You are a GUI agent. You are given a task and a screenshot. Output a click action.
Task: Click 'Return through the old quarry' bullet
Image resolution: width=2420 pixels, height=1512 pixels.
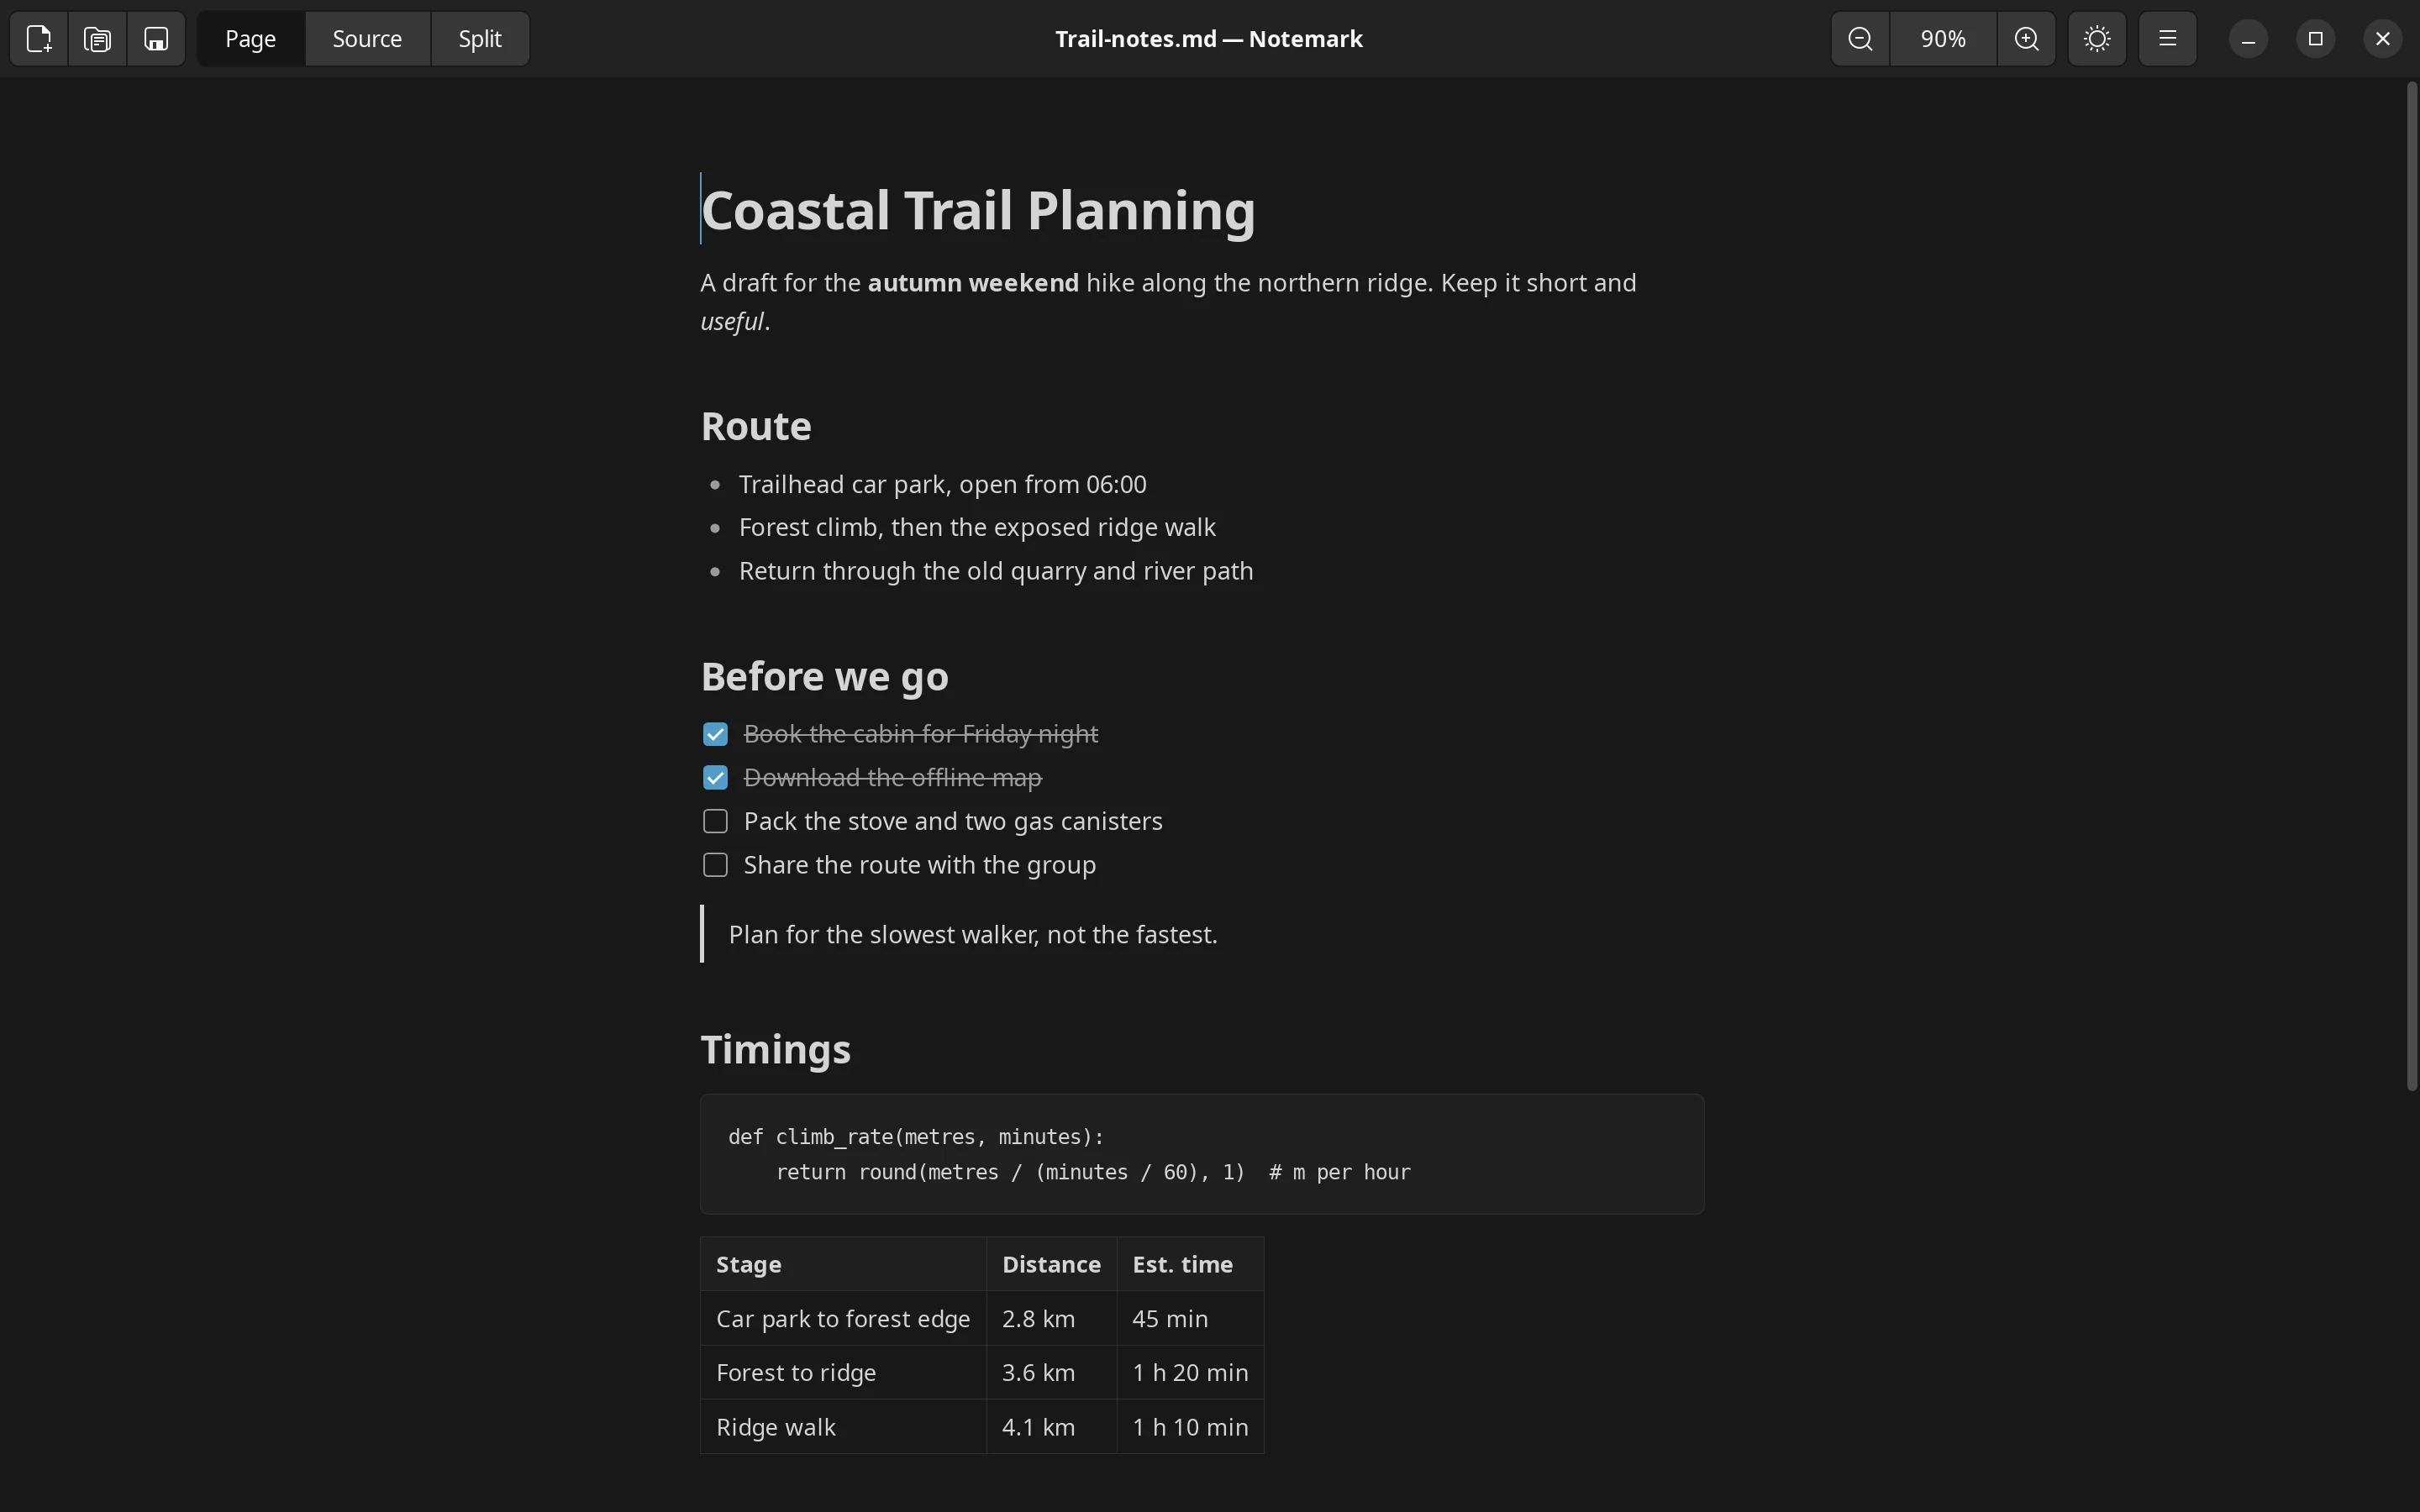click(x=996, y=571)
